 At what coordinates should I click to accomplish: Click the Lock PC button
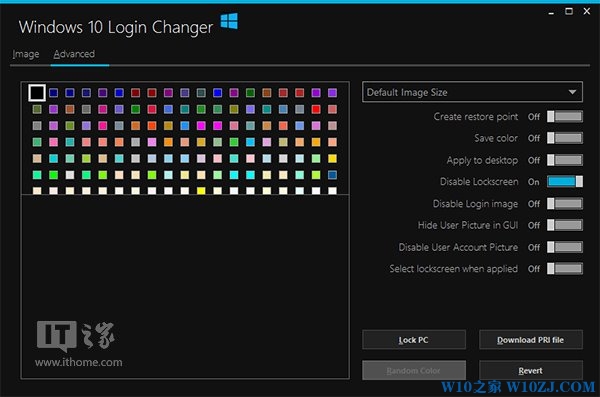pyautogui.click(x=414, y=340)
